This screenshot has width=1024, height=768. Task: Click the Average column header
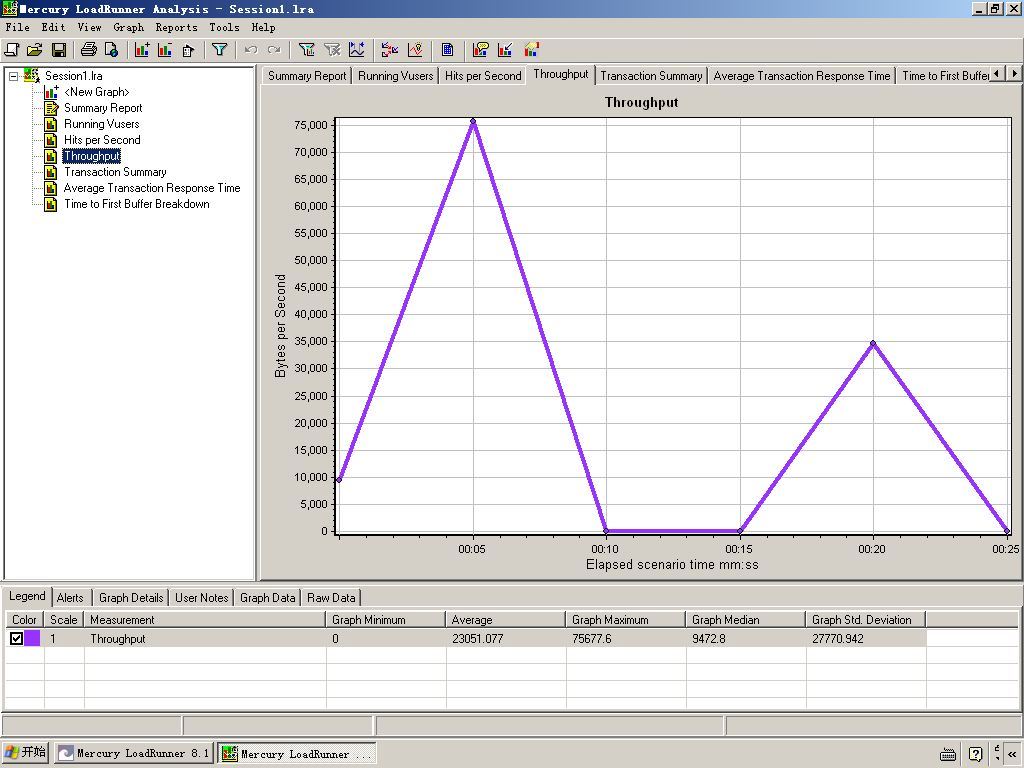pos(505,620)
